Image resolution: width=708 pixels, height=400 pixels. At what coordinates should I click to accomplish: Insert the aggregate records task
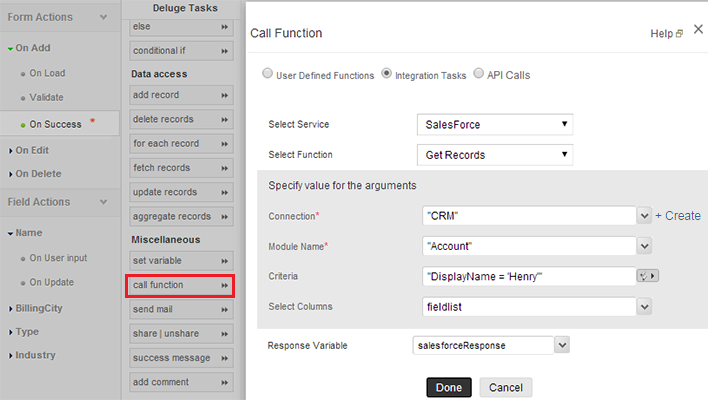point(181,216)
